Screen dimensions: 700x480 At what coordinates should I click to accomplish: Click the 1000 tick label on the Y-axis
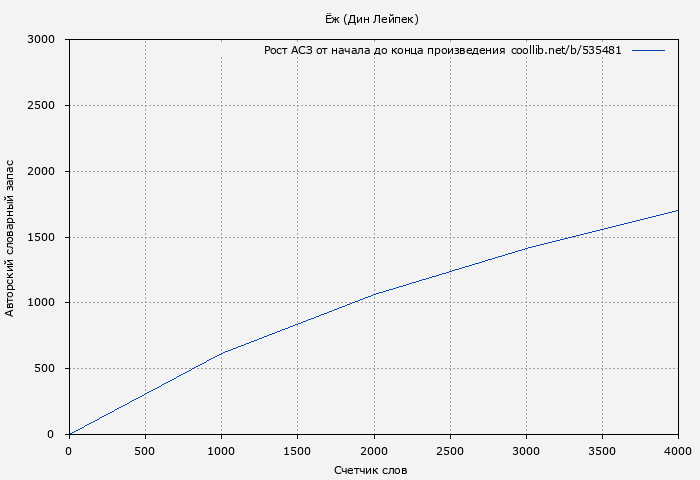[x=41, y=303]
